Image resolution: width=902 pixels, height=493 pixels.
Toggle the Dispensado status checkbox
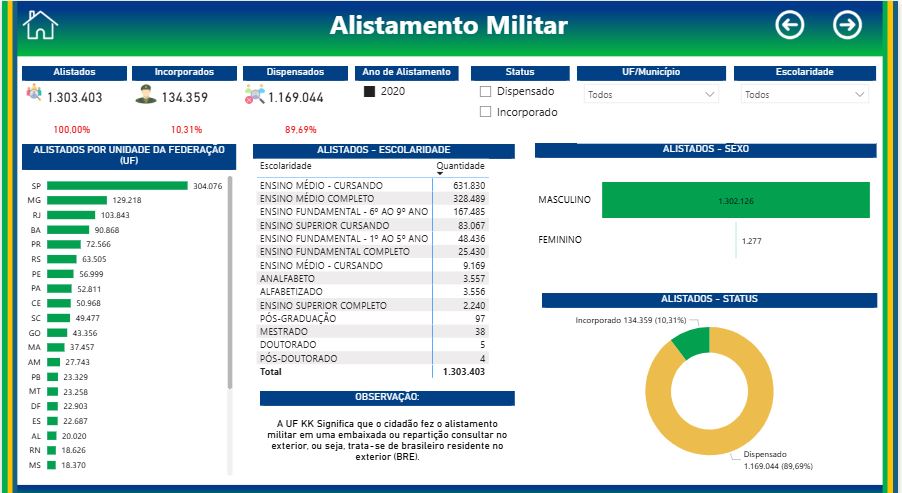tap(486, 91)
